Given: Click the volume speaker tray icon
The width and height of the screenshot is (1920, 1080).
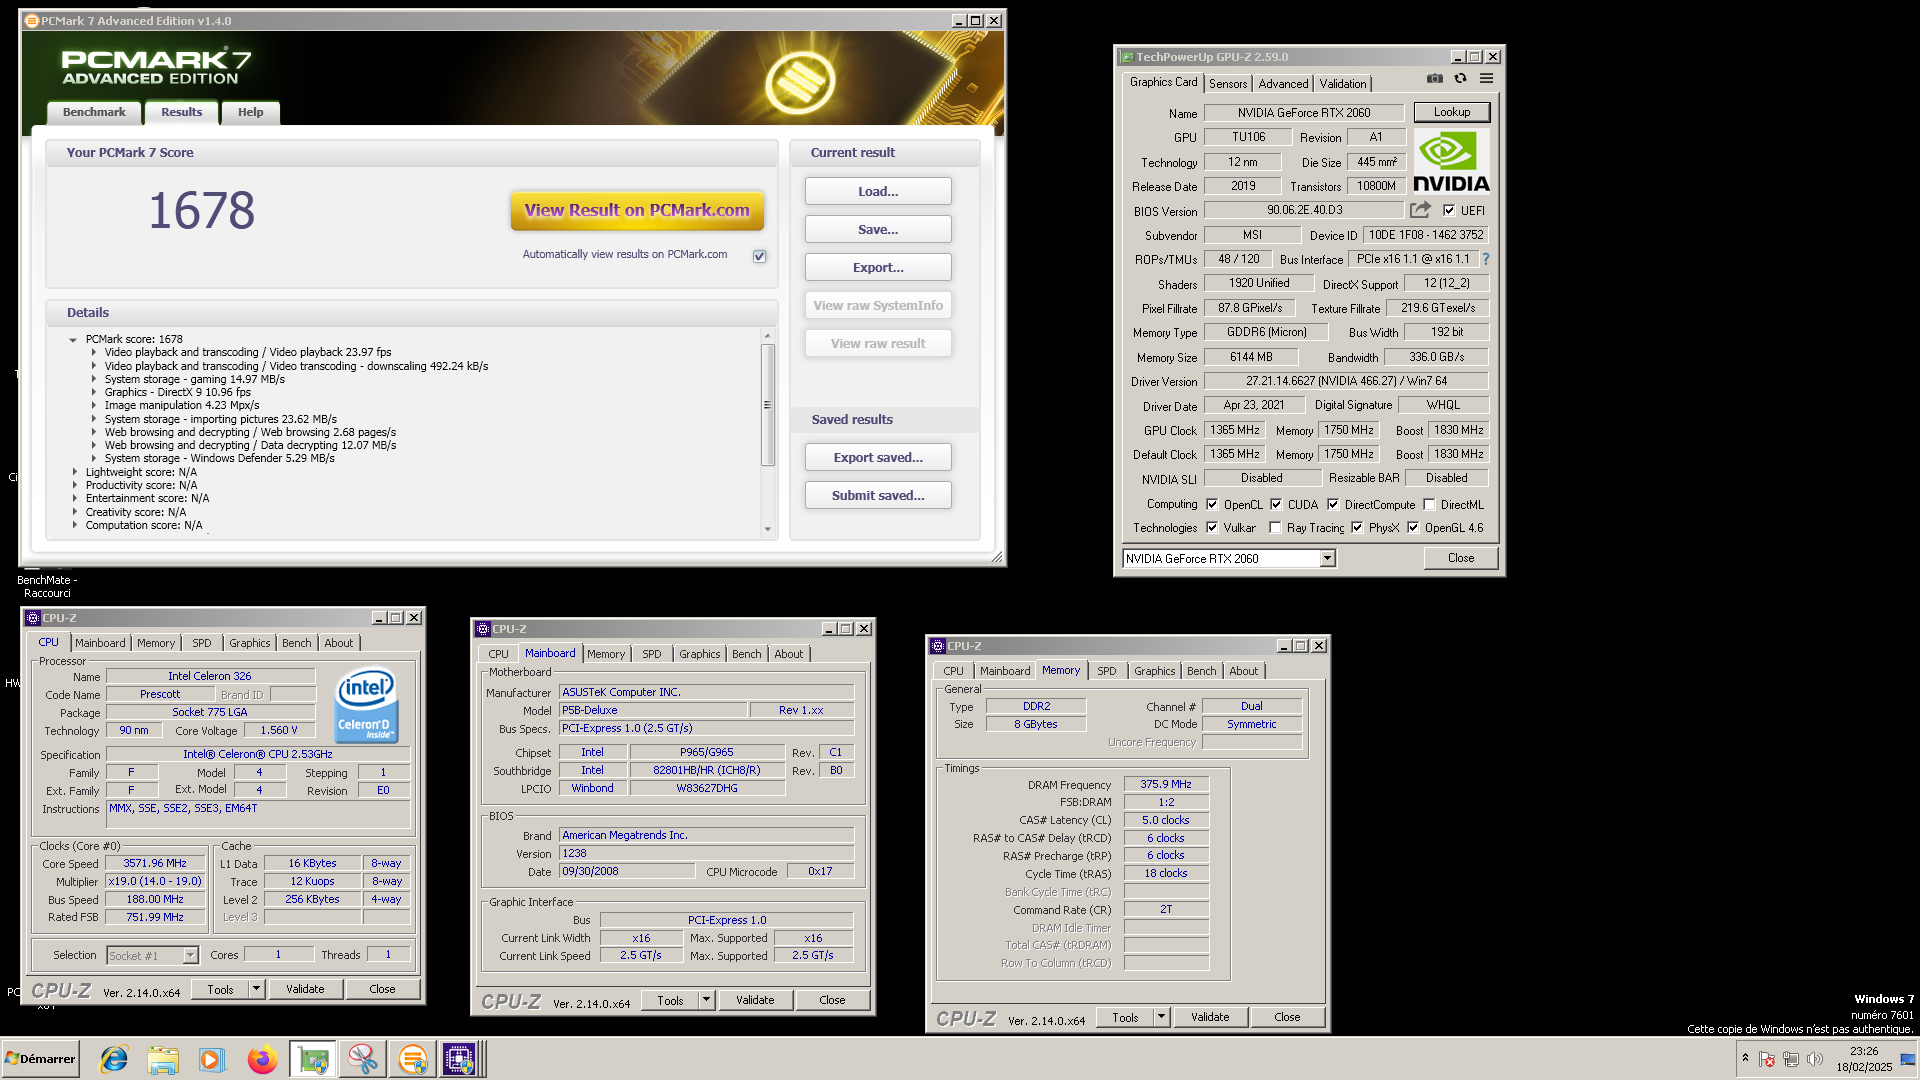Looking at the screenshot, I should [1815, 1059].
